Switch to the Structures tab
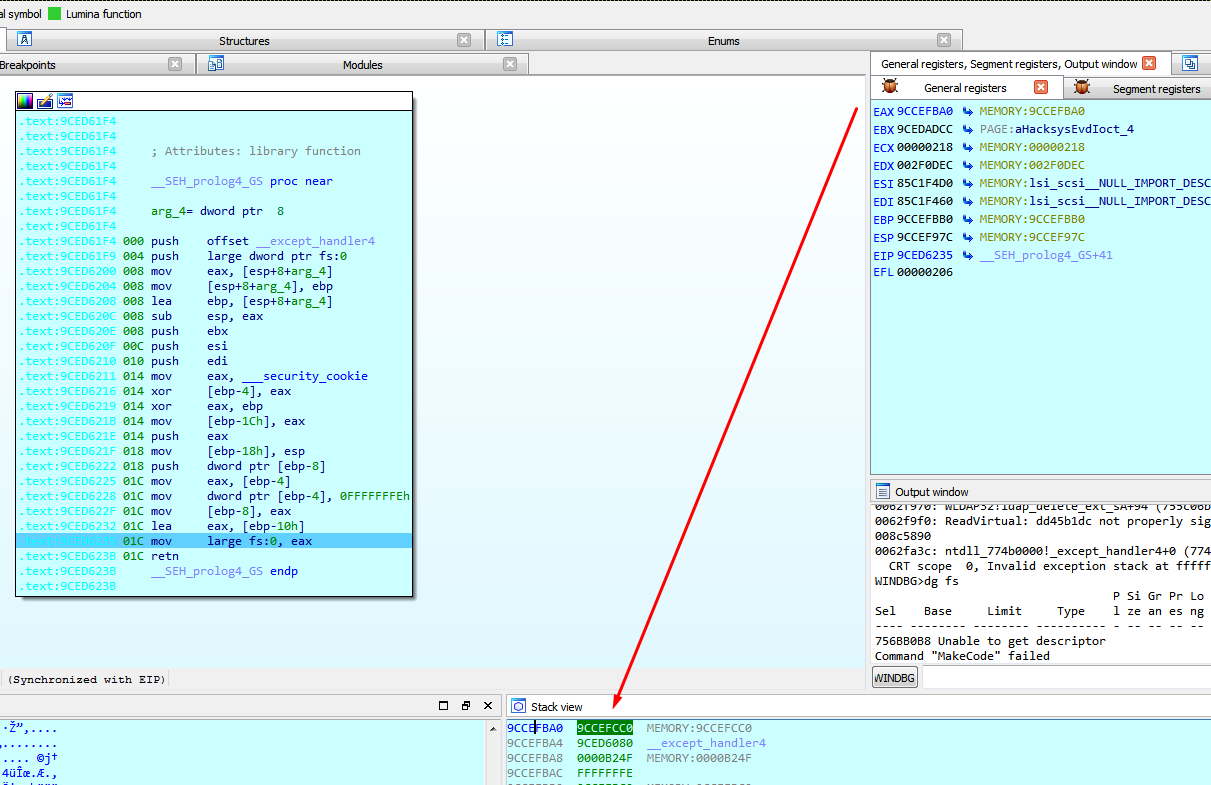Viewport: 1211px width, 785px height. click(x=244, y=41)
